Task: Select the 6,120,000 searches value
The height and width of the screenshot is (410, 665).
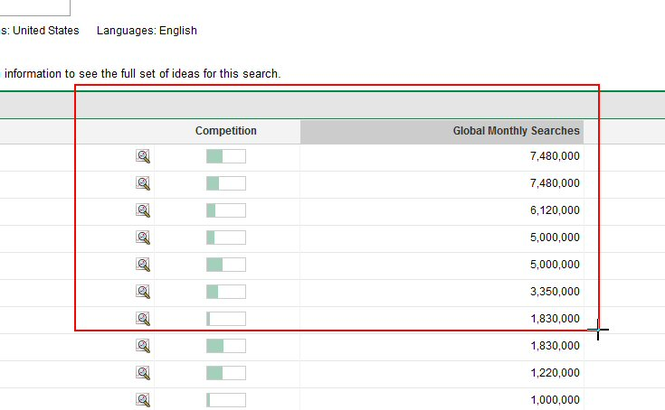Action: tap(555, 210)
